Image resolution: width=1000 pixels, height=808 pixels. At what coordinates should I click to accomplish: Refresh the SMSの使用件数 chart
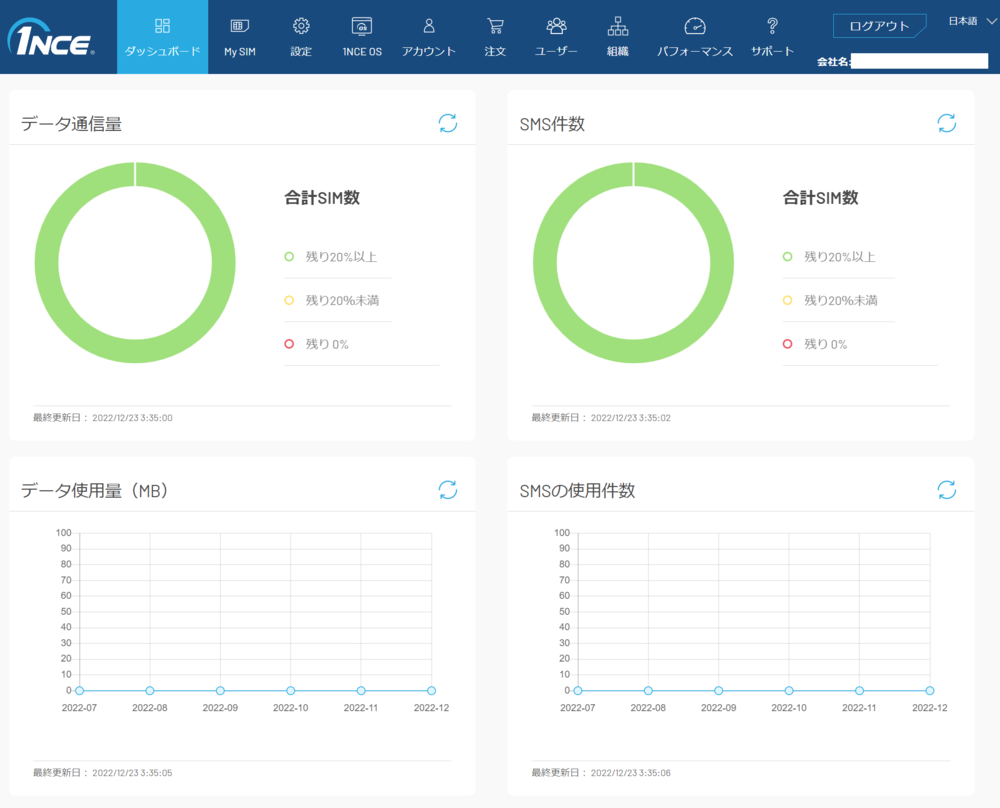coord(946,489)
